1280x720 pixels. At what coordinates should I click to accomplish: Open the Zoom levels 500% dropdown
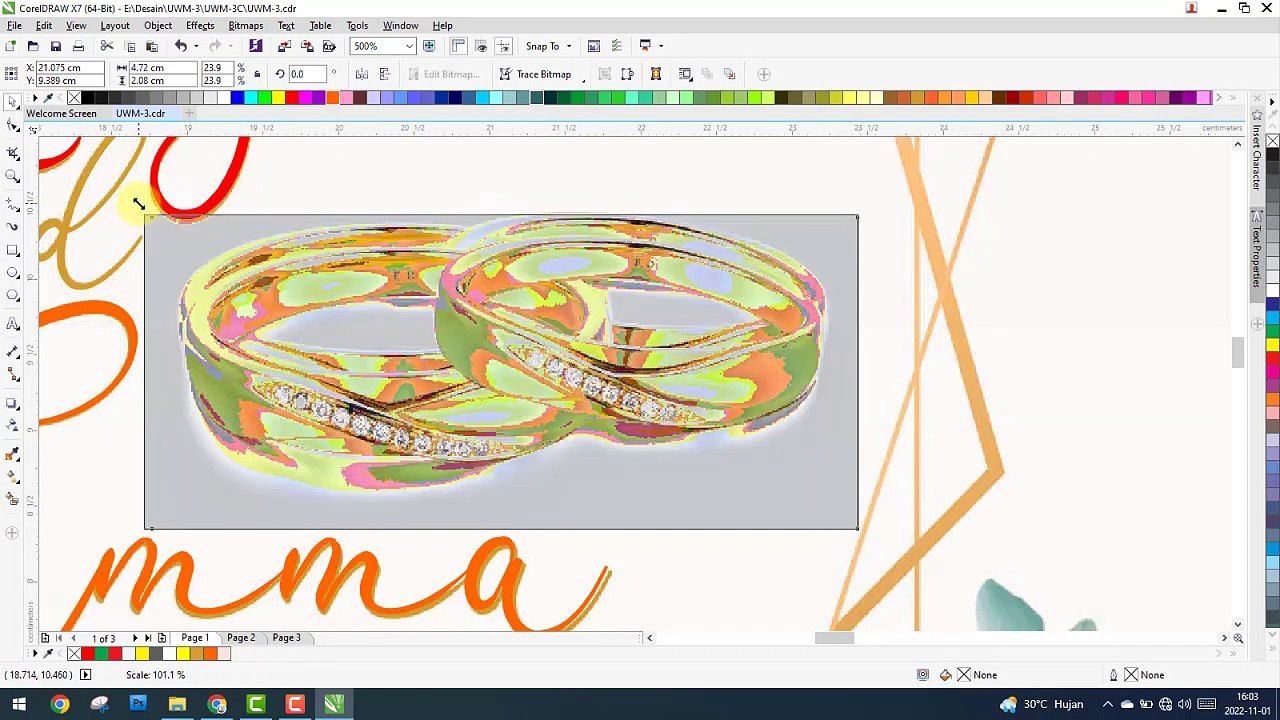pyautogui.click(x=409, y=46)
